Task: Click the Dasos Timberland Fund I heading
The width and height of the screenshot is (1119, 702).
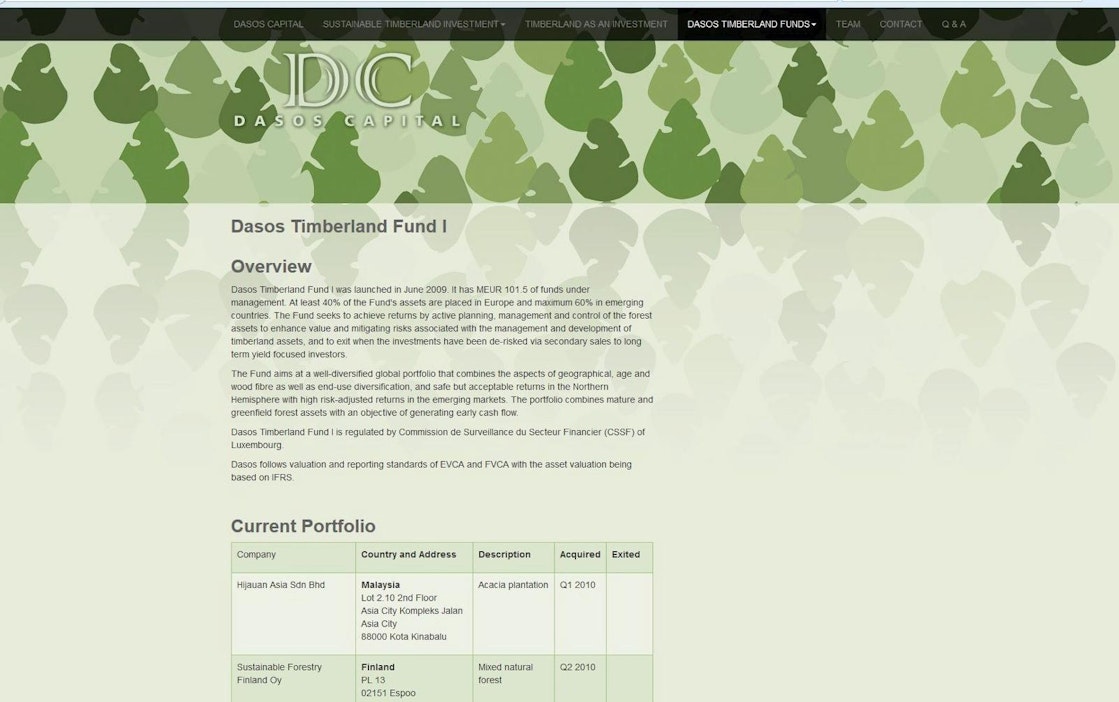Action: pyautogui.click(x=338, y=226)
